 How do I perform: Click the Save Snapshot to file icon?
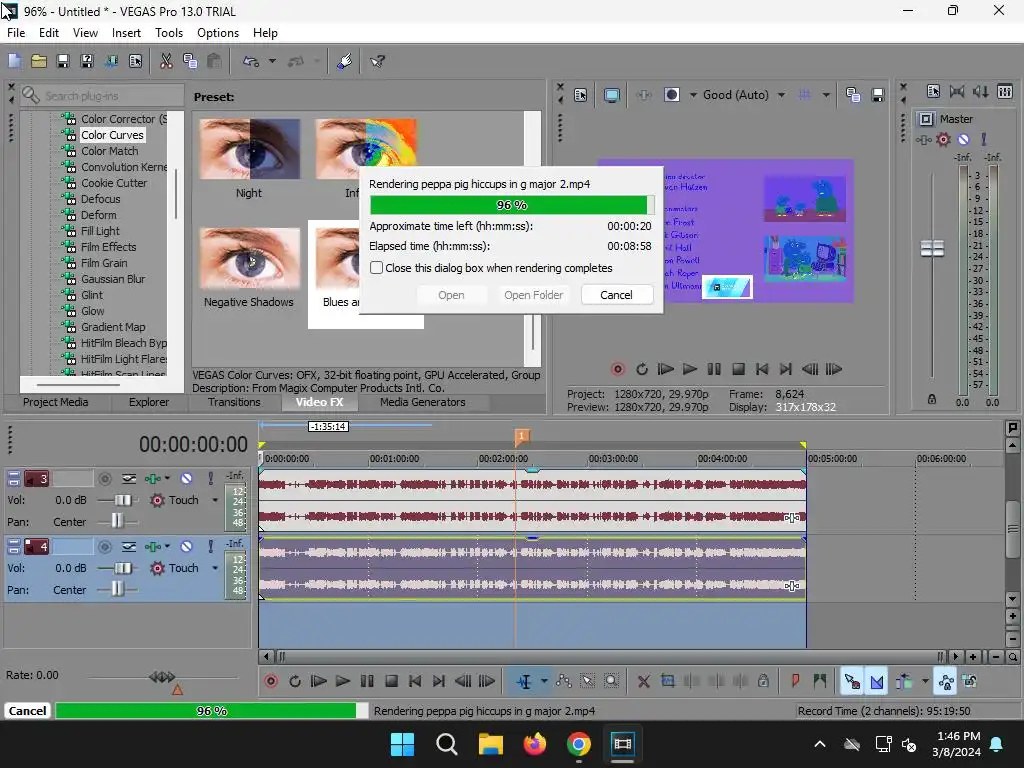[878, 95]
